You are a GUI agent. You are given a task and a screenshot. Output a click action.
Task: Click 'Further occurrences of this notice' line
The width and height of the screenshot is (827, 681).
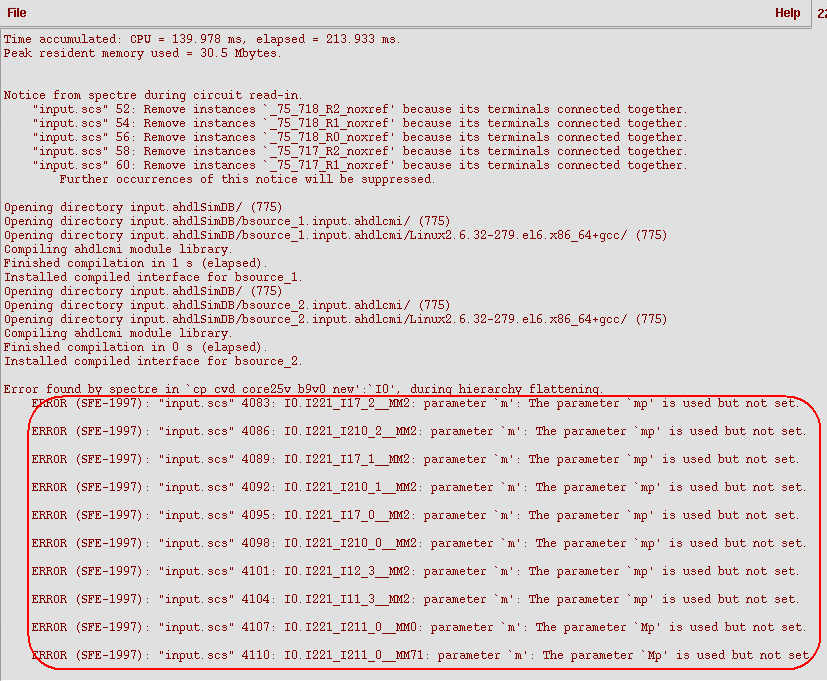[x=247, y=179]
